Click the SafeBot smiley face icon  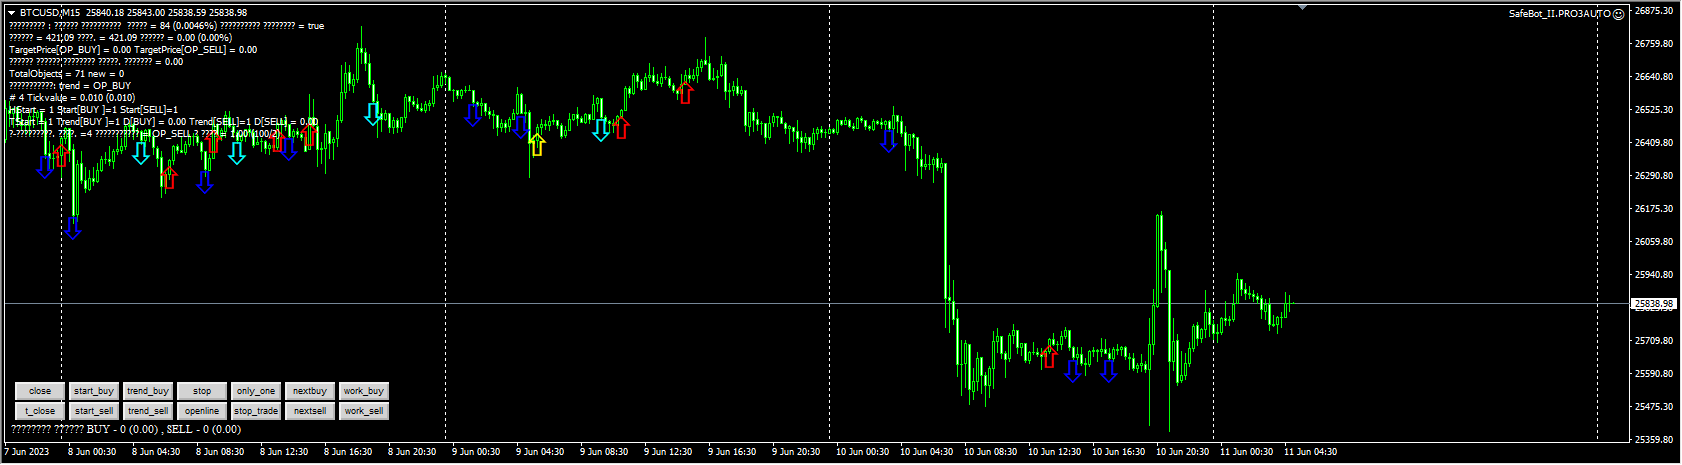click(x=1619, y=14)
